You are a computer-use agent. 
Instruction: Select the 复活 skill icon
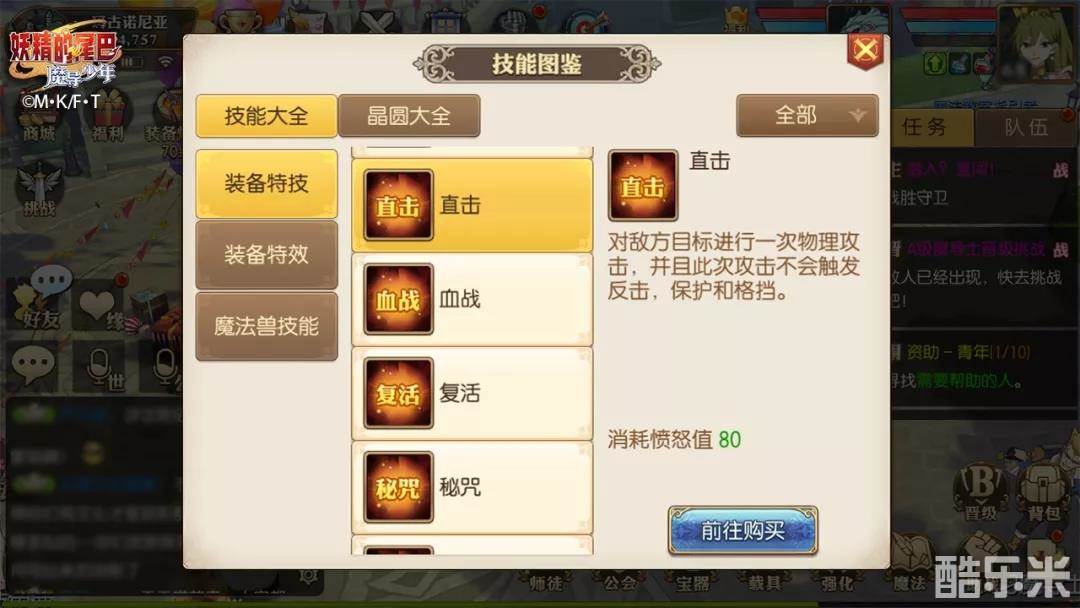[398, 393]
